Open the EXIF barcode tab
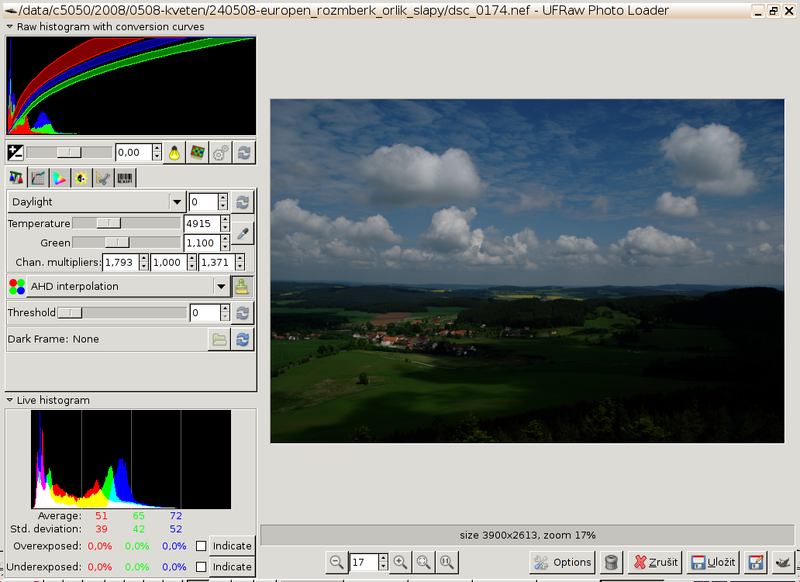800x582 pixels. tap(123, 177)
